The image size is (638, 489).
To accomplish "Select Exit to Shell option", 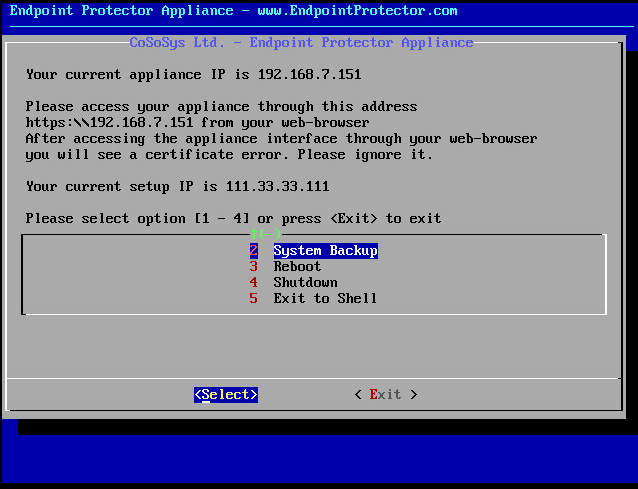I will pyautogui.click(x=325, y=298).
